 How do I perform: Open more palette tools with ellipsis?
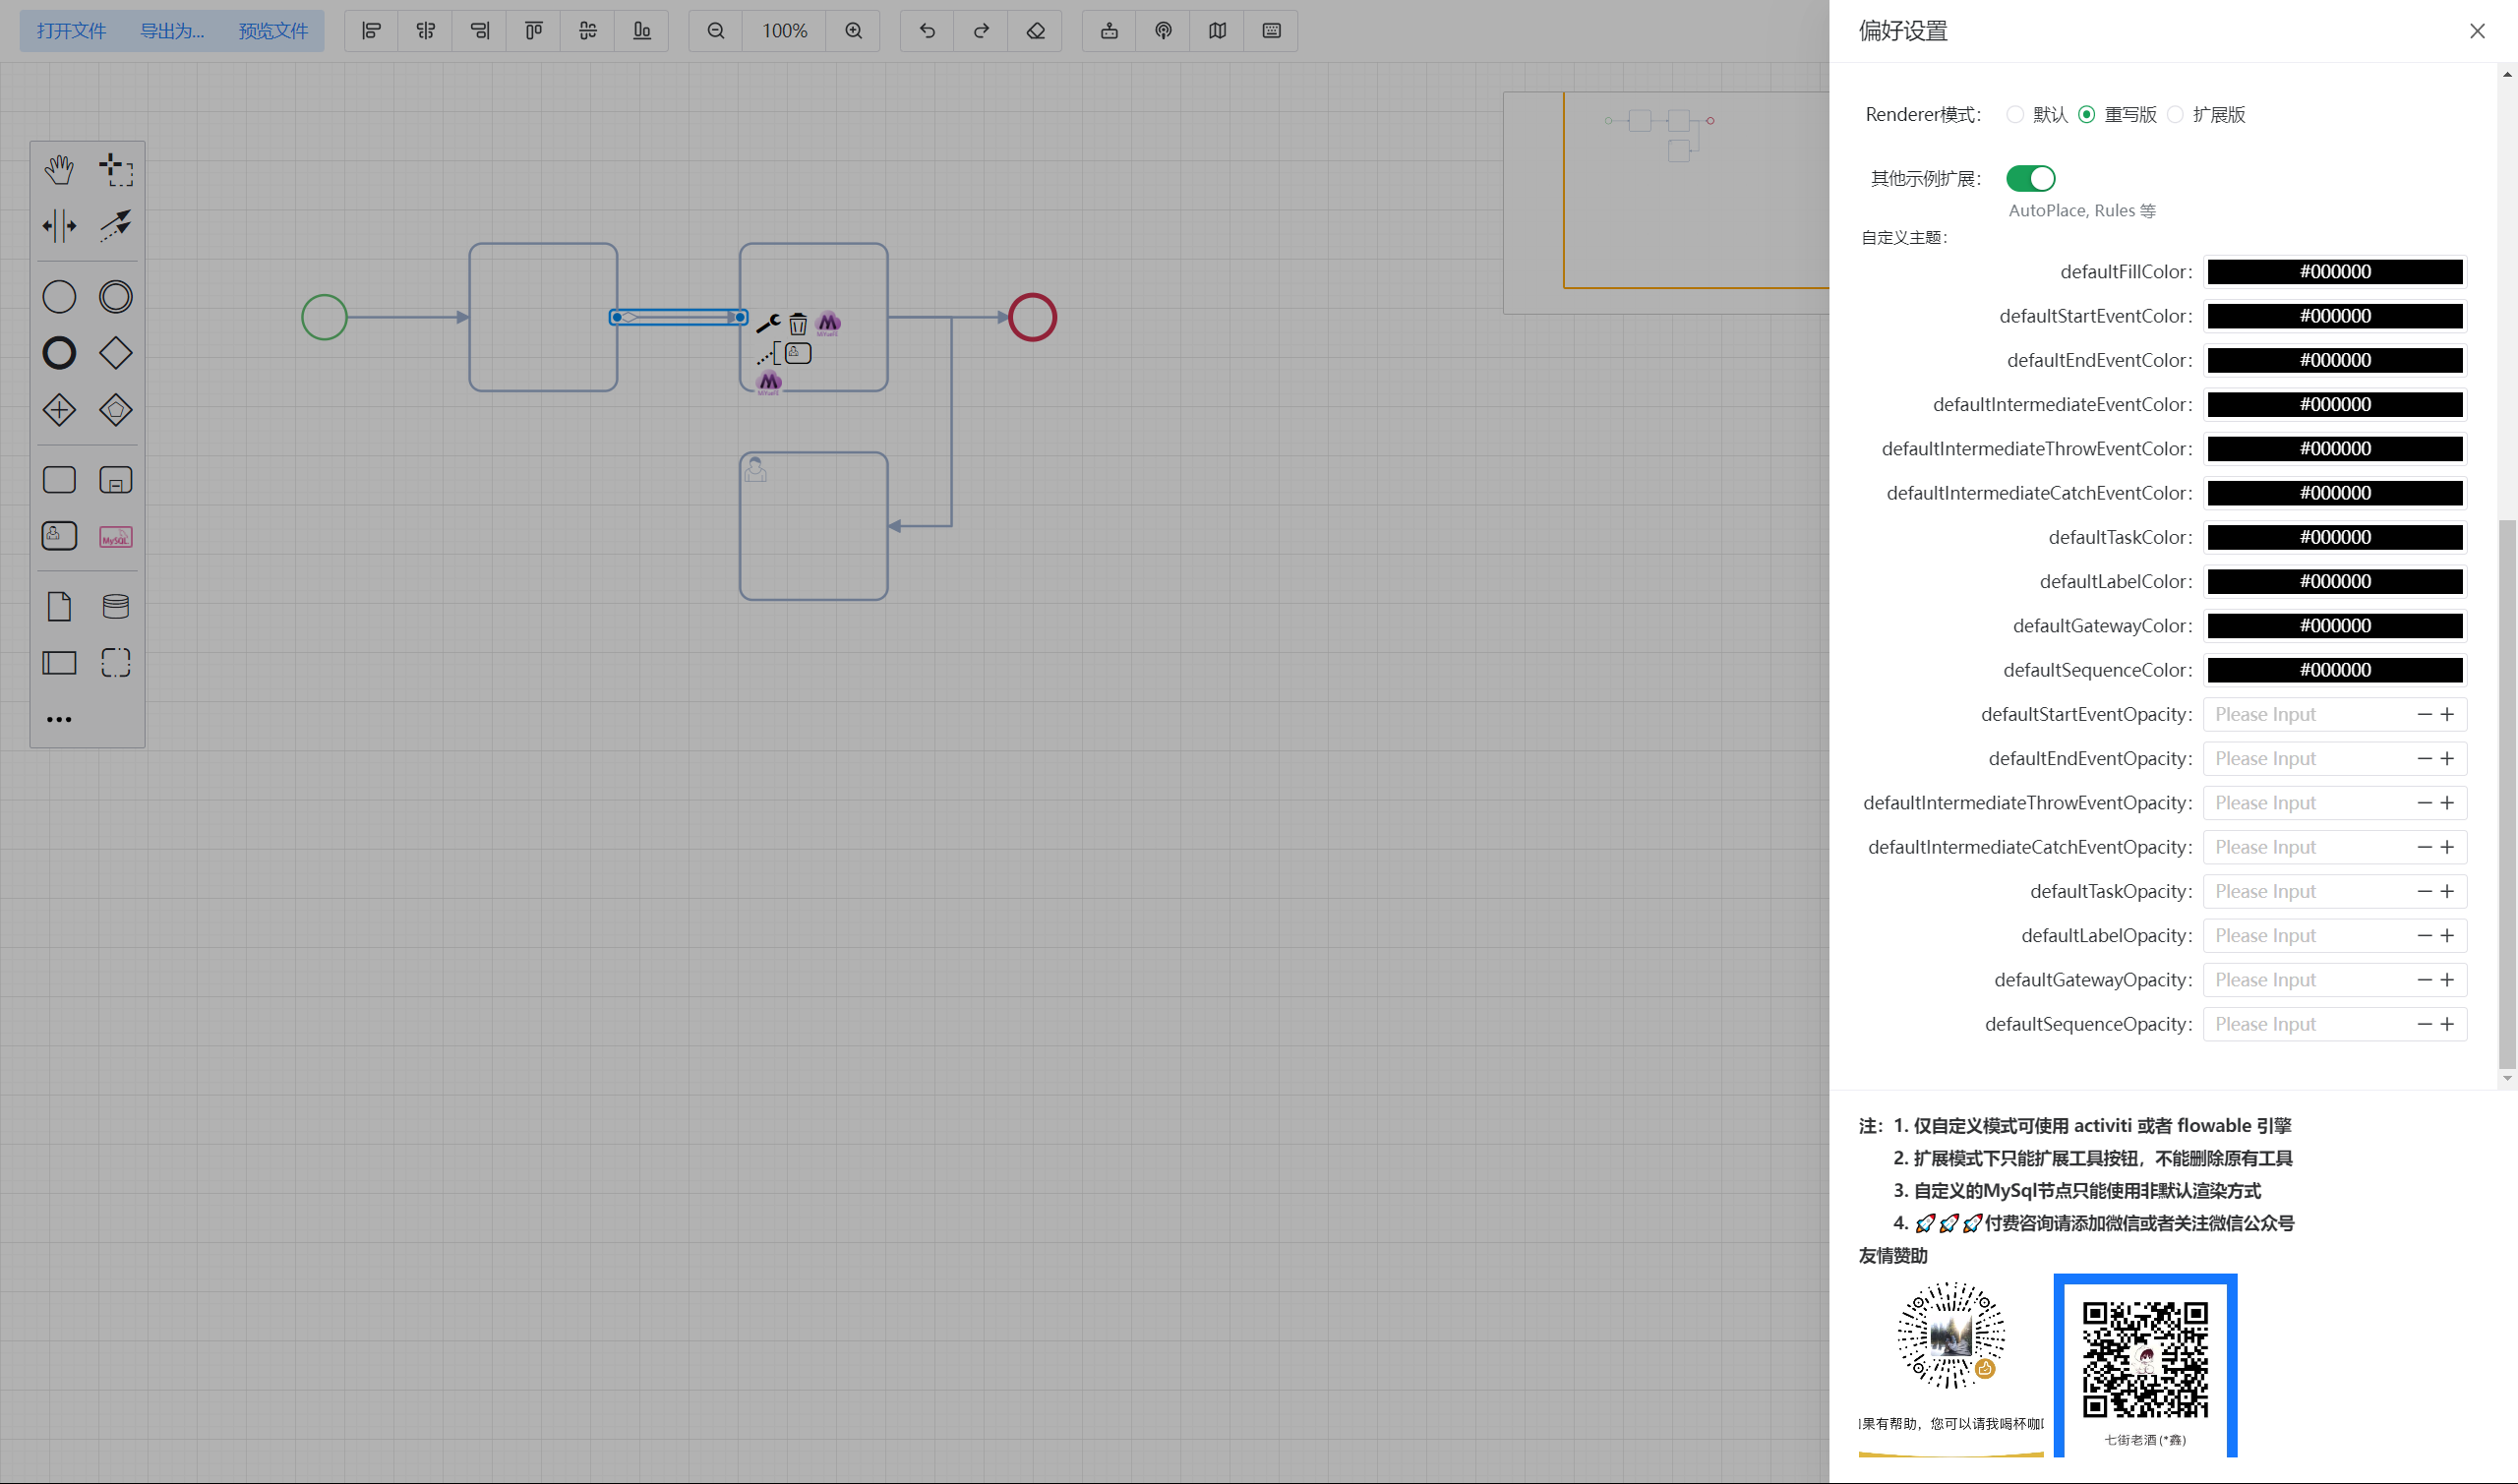[59, 720]
